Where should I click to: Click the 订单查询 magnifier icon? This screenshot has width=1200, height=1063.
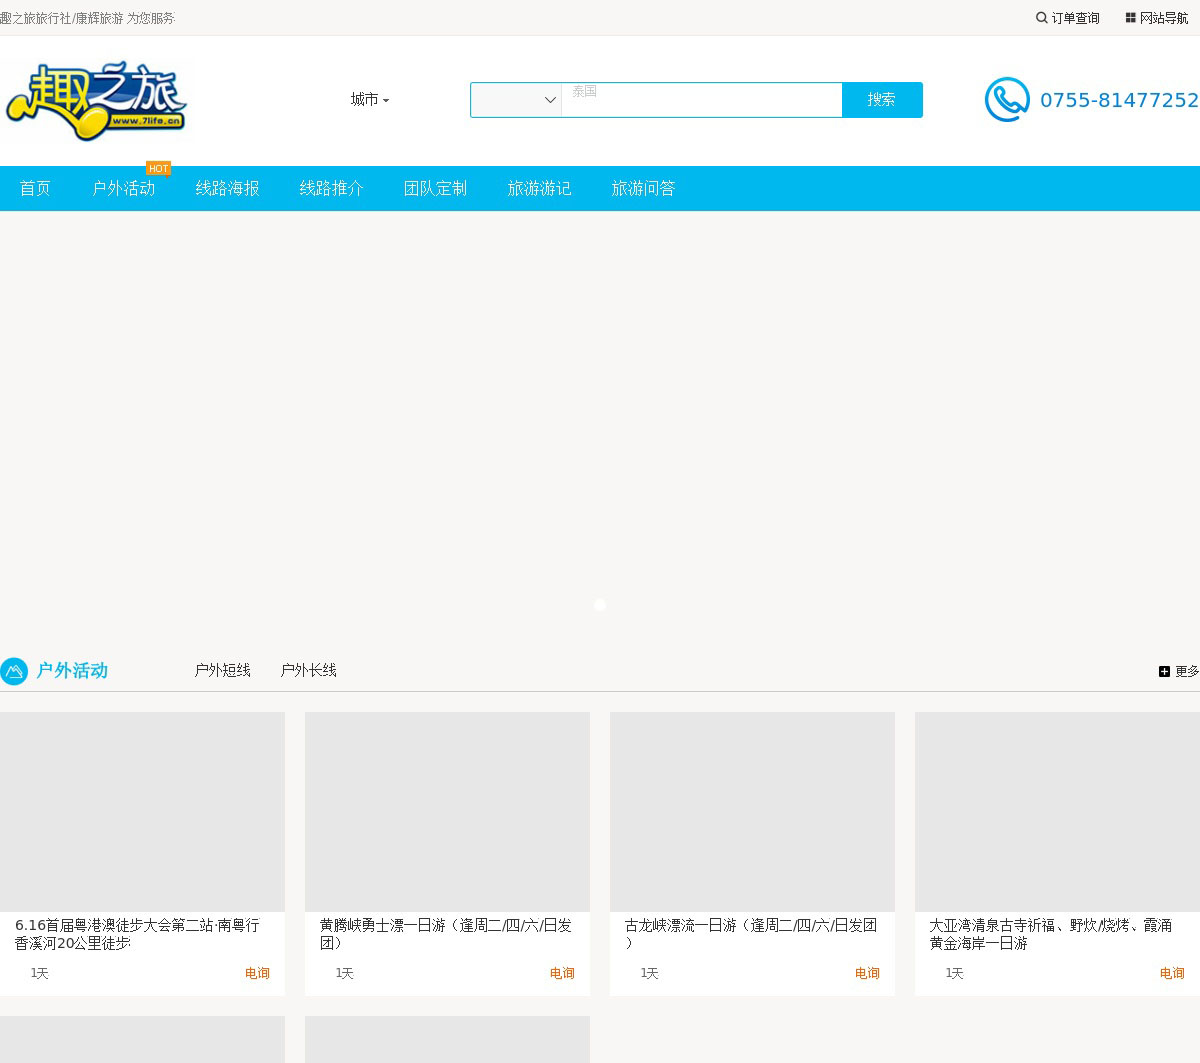[x=1042, y=18]
